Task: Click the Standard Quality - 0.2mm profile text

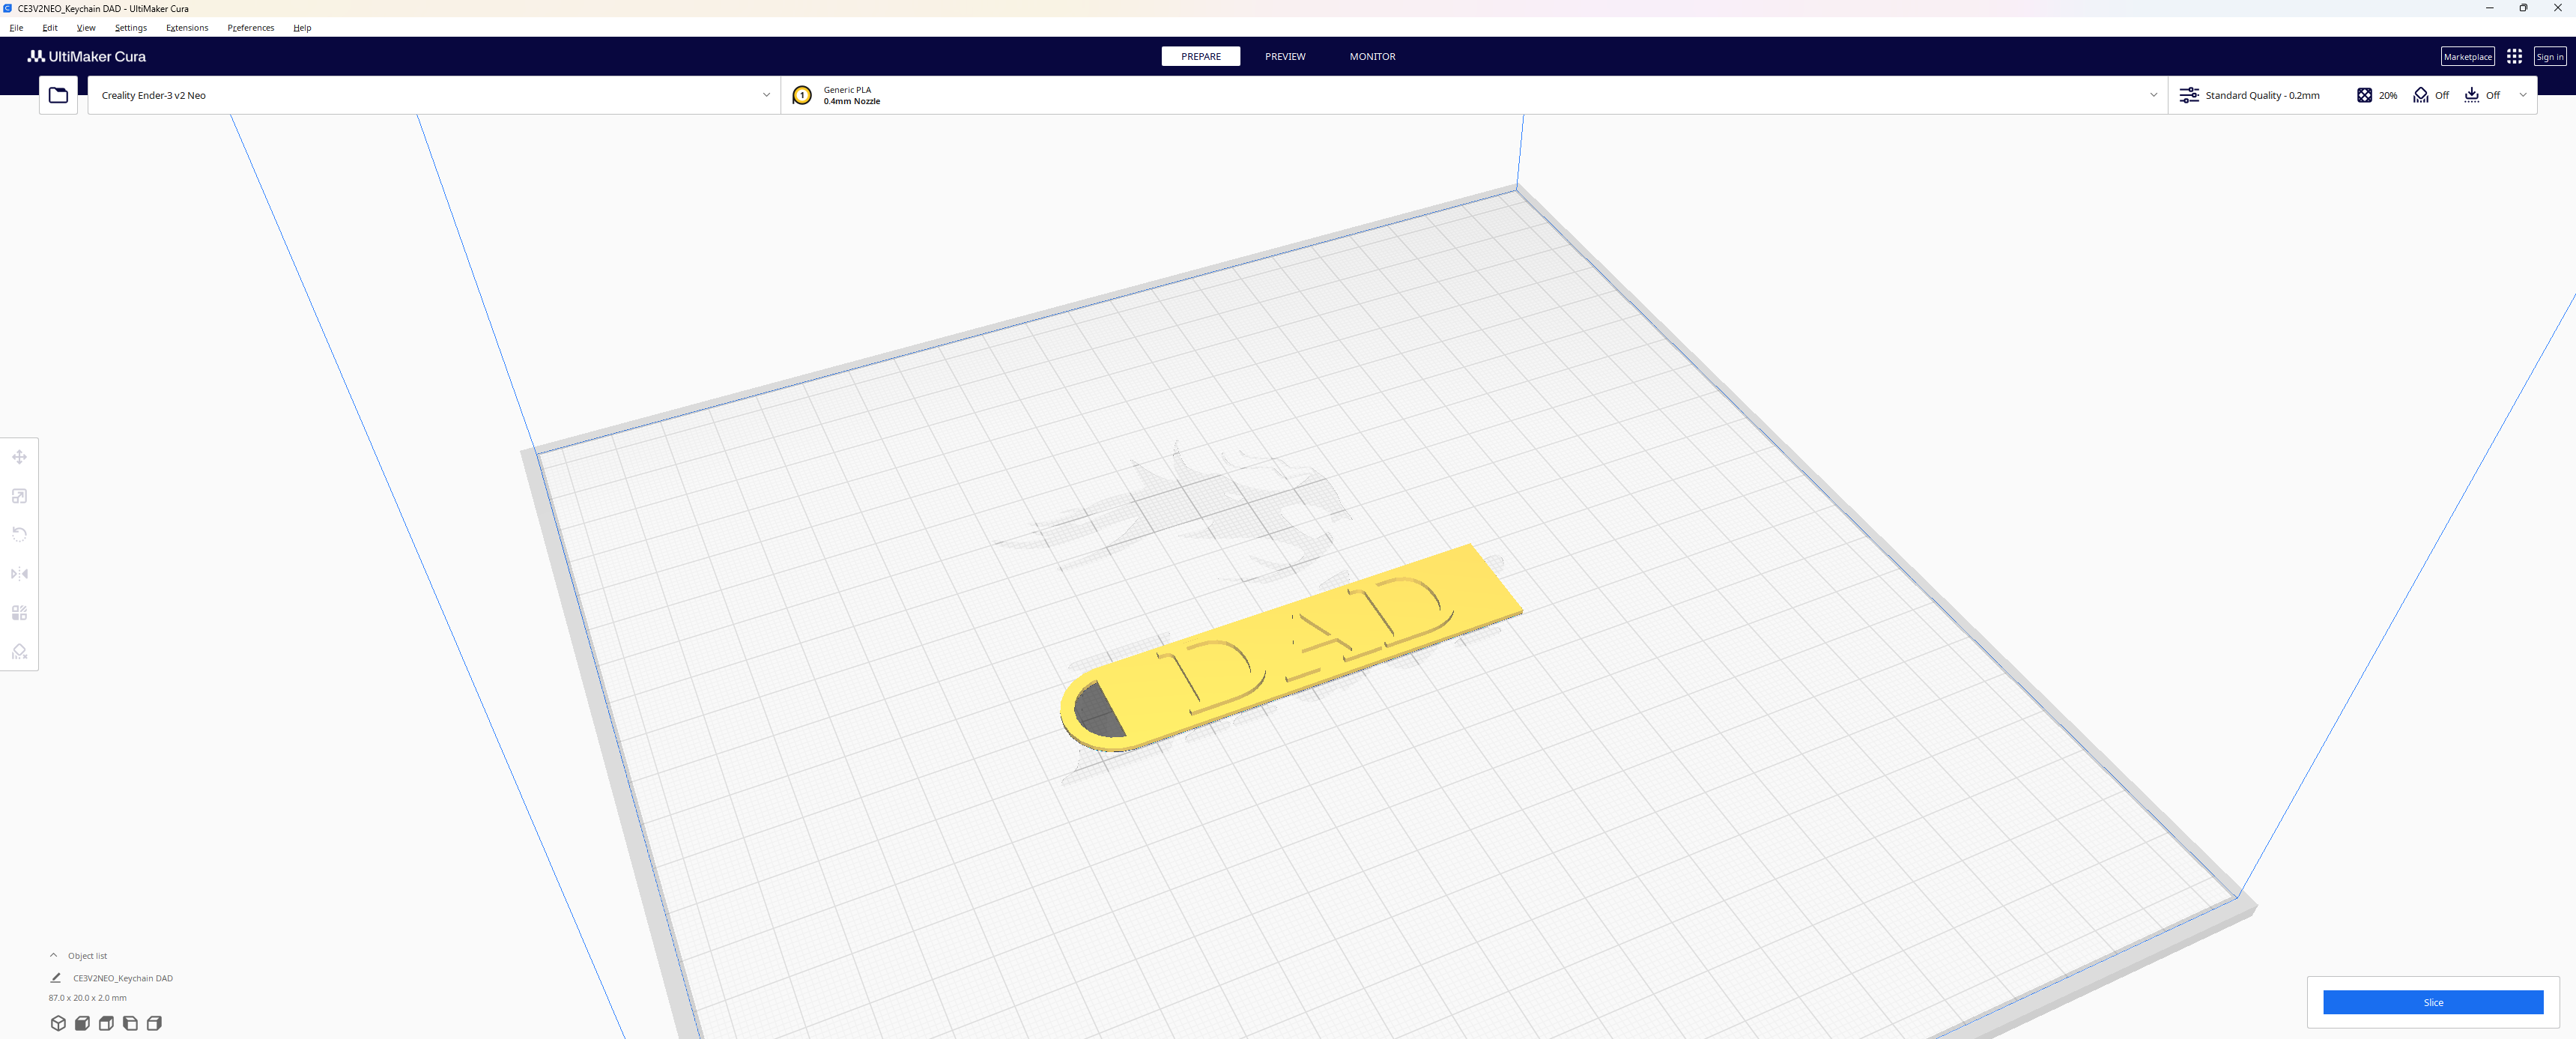Action: pyautogui.click(x=2262, y=95)
